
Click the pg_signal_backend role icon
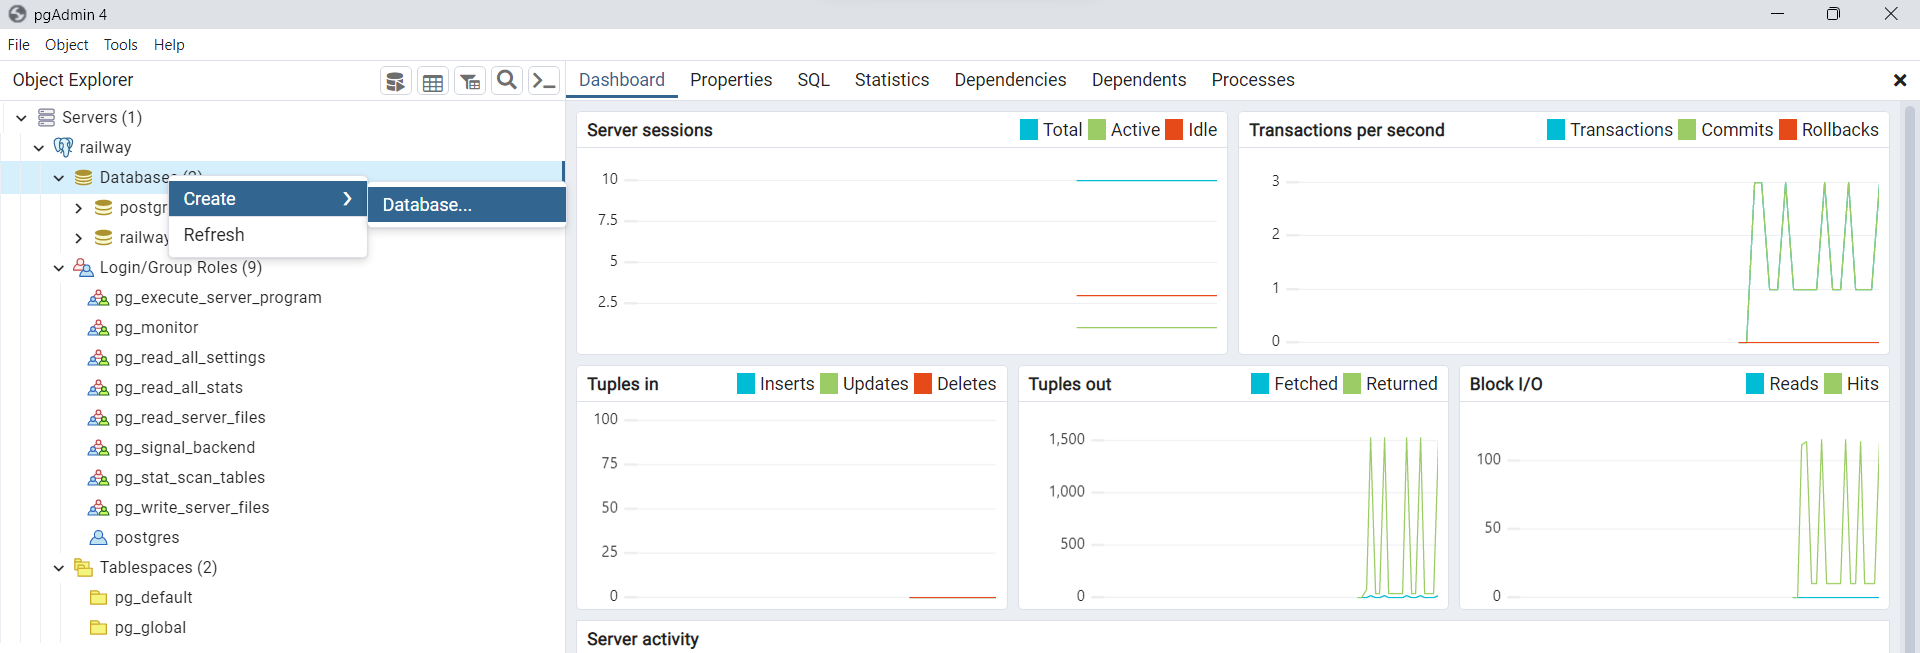tap(98, 448)
